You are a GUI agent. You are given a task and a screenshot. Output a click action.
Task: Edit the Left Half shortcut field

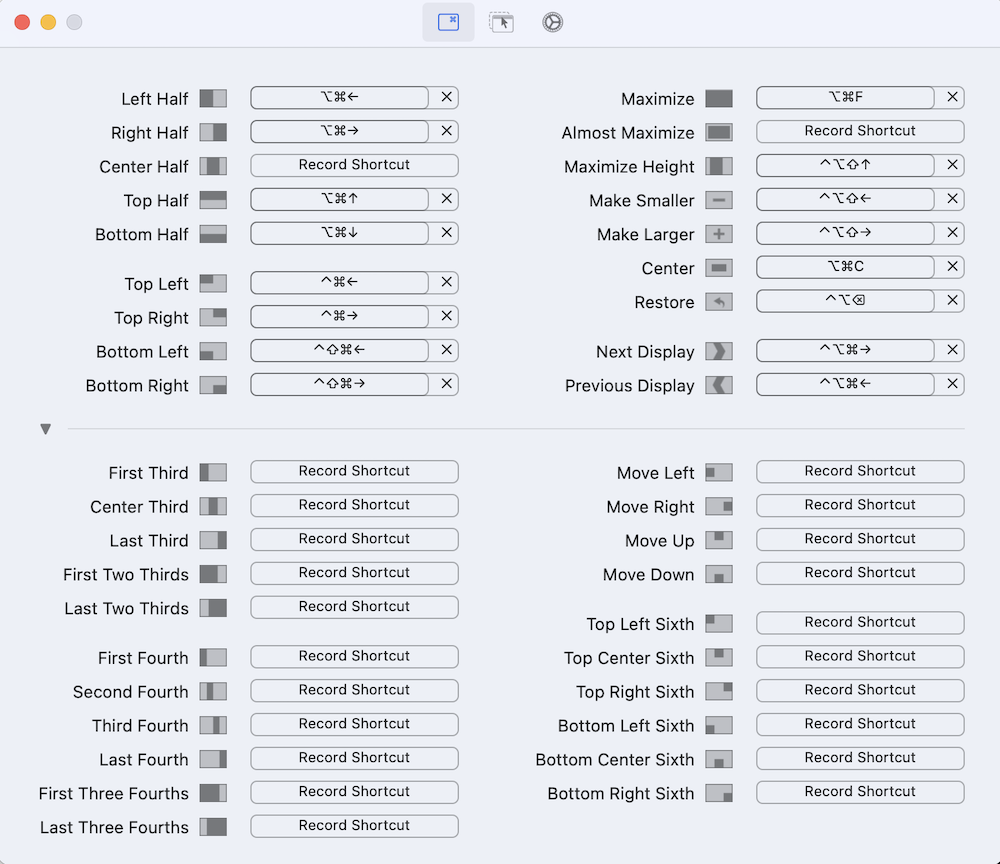pos(339,97)
